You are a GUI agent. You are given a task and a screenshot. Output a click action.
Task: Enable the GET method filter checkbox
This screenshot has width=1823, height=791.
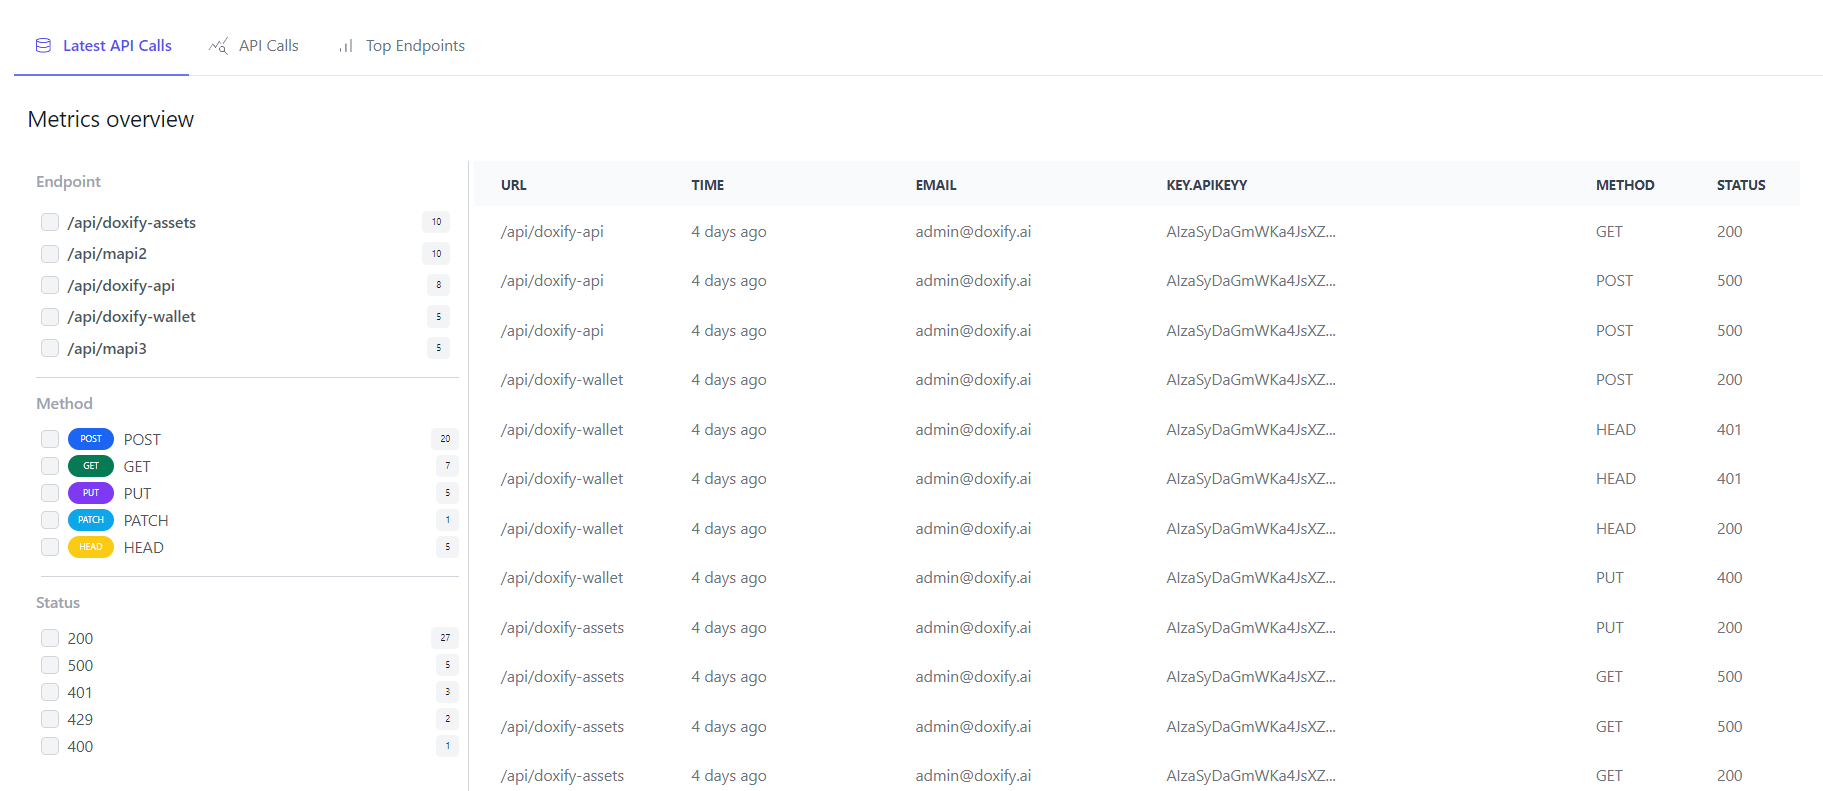coord(50,466)
